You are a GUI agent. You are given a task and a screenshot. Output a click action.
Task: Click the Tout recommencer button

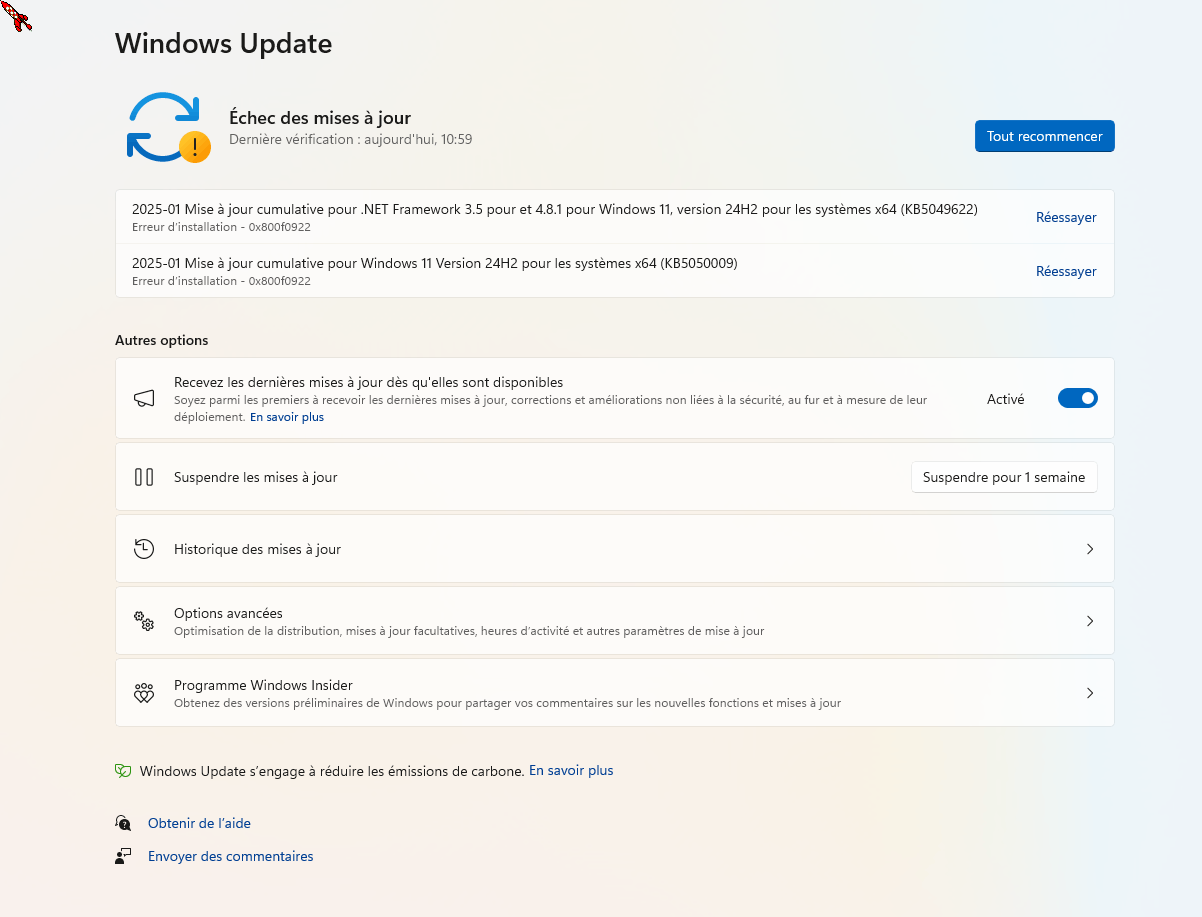point(1045,136)
